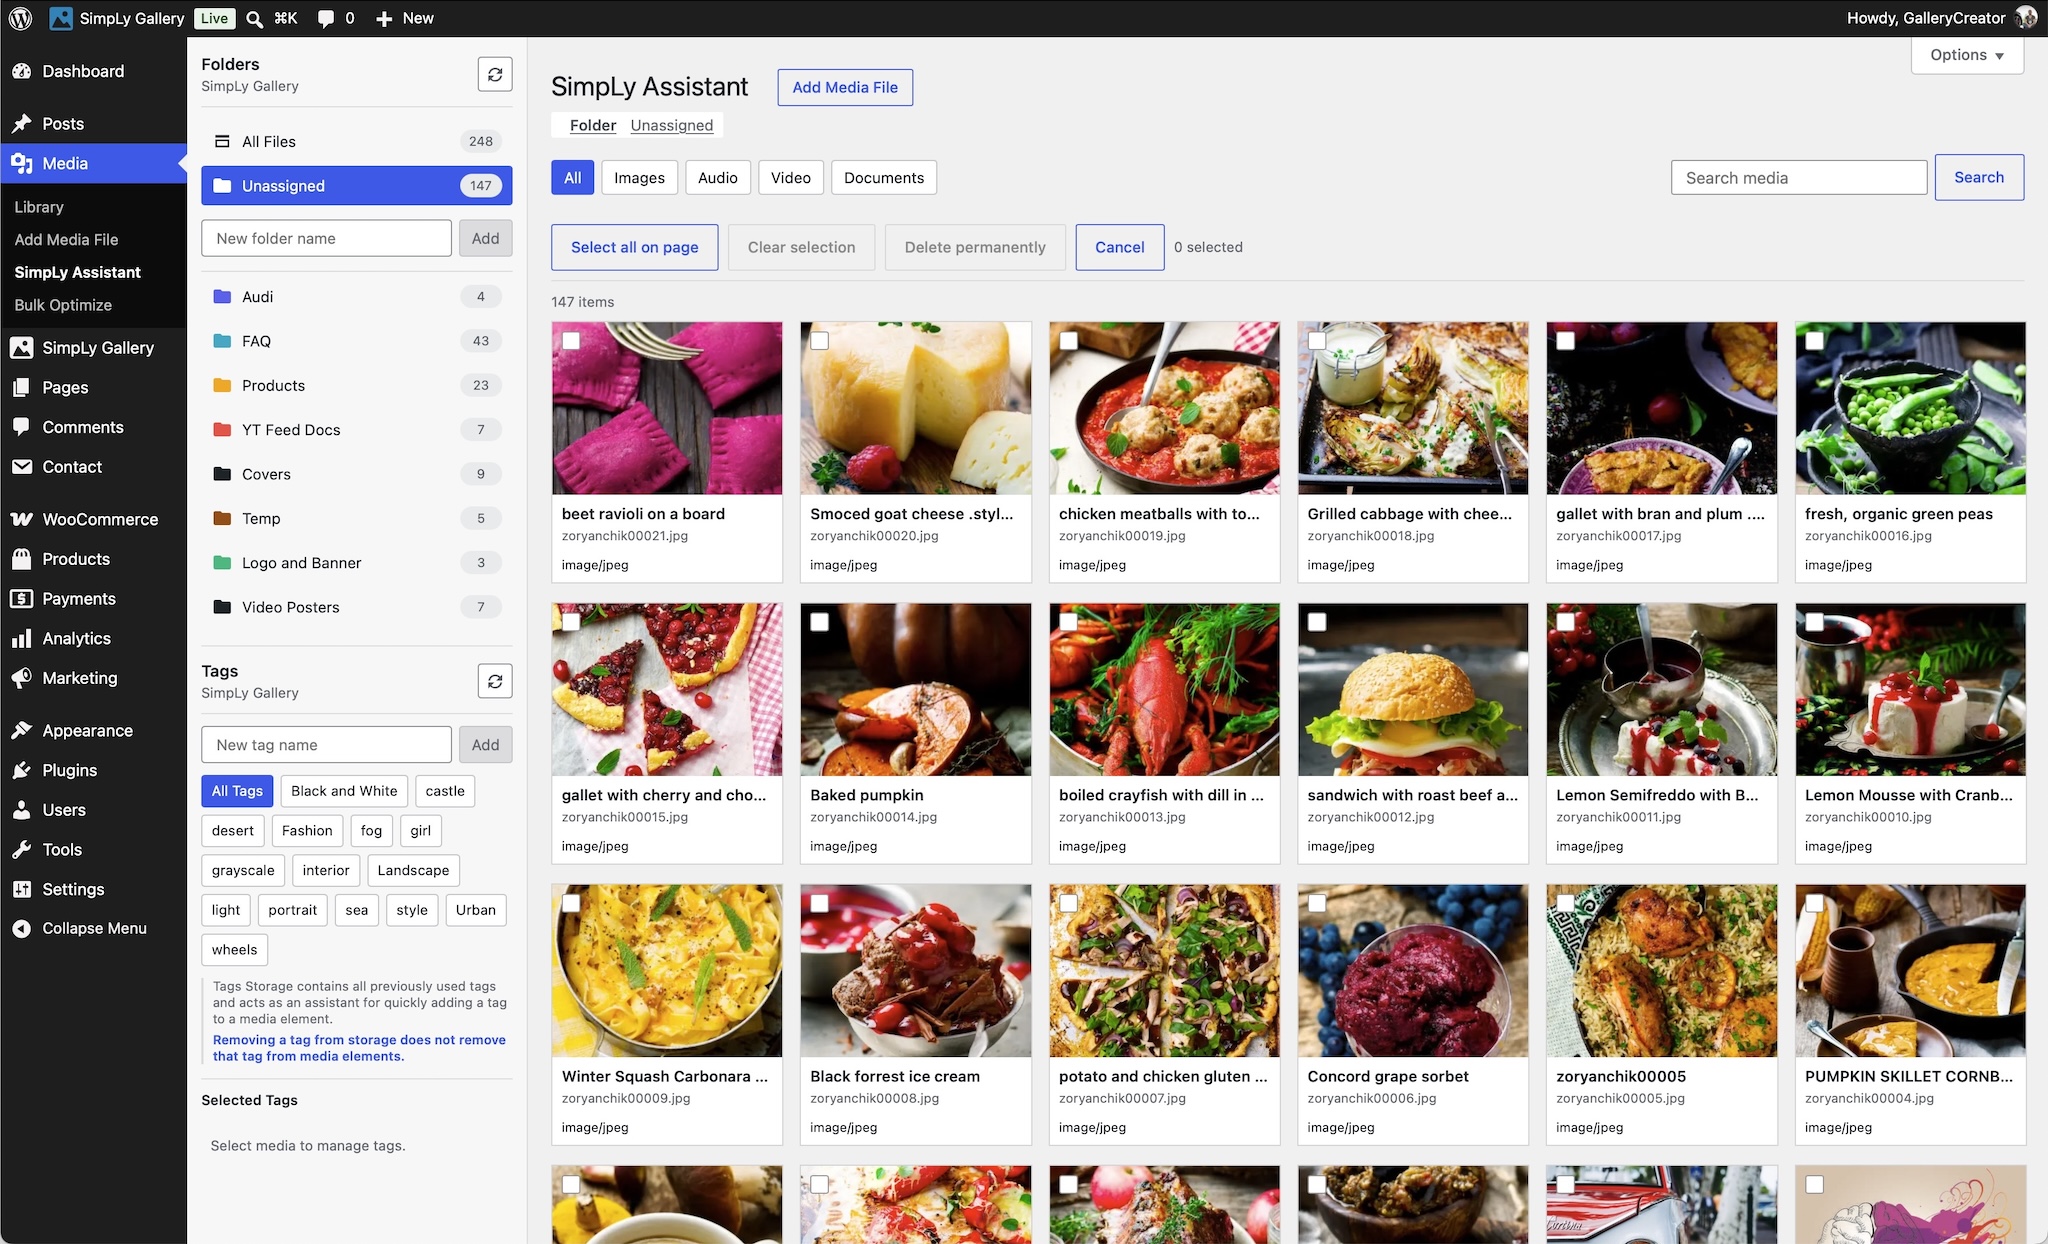Refresh the Folders panel
The height and width of the screenshot is (1244, 2048).
click(495, 74)
